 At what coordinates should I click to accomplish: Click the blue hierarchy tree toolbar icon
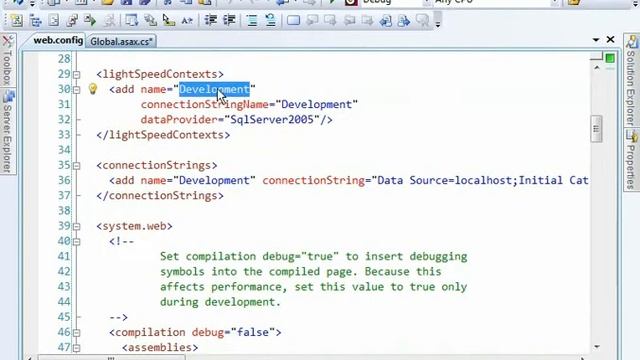coord(36,20)
